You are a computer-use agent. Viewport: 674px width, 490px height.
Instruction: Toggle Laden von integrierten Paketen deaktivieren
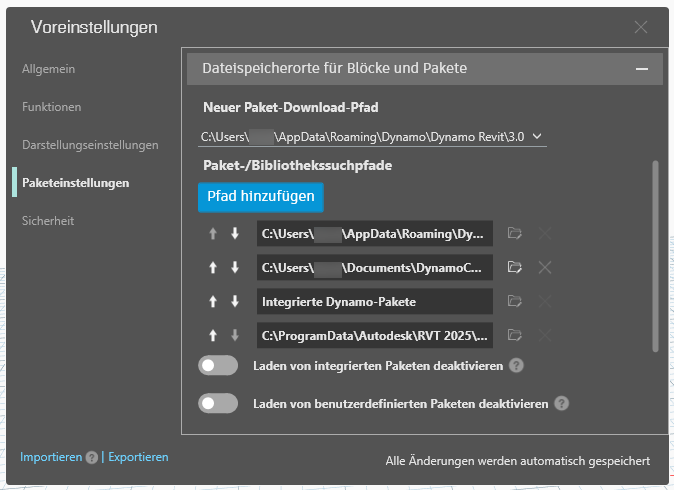click(x=218, y=365)
